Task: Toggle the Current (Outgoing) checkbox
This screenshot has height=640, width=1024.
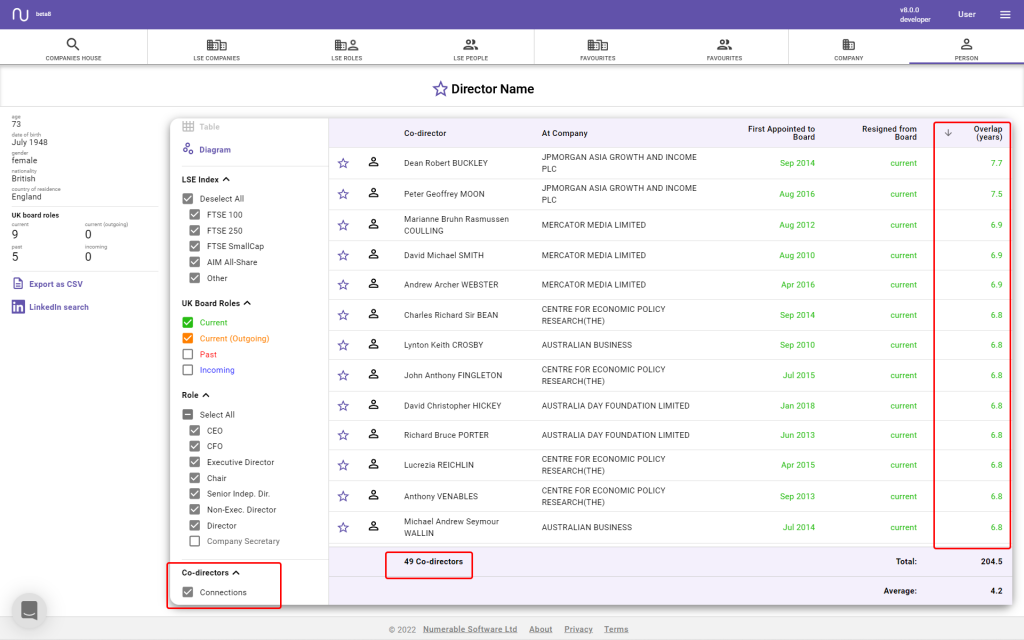Action: [188, 338]
